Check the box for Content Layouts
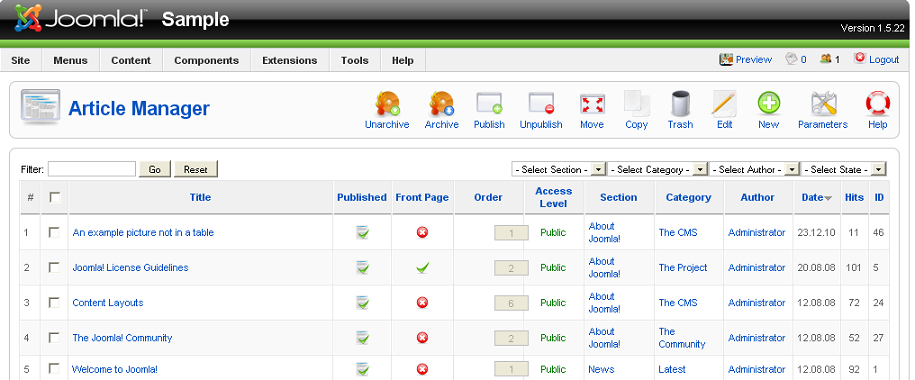Viewport: 915px width, 380px height. pos(54,302)
